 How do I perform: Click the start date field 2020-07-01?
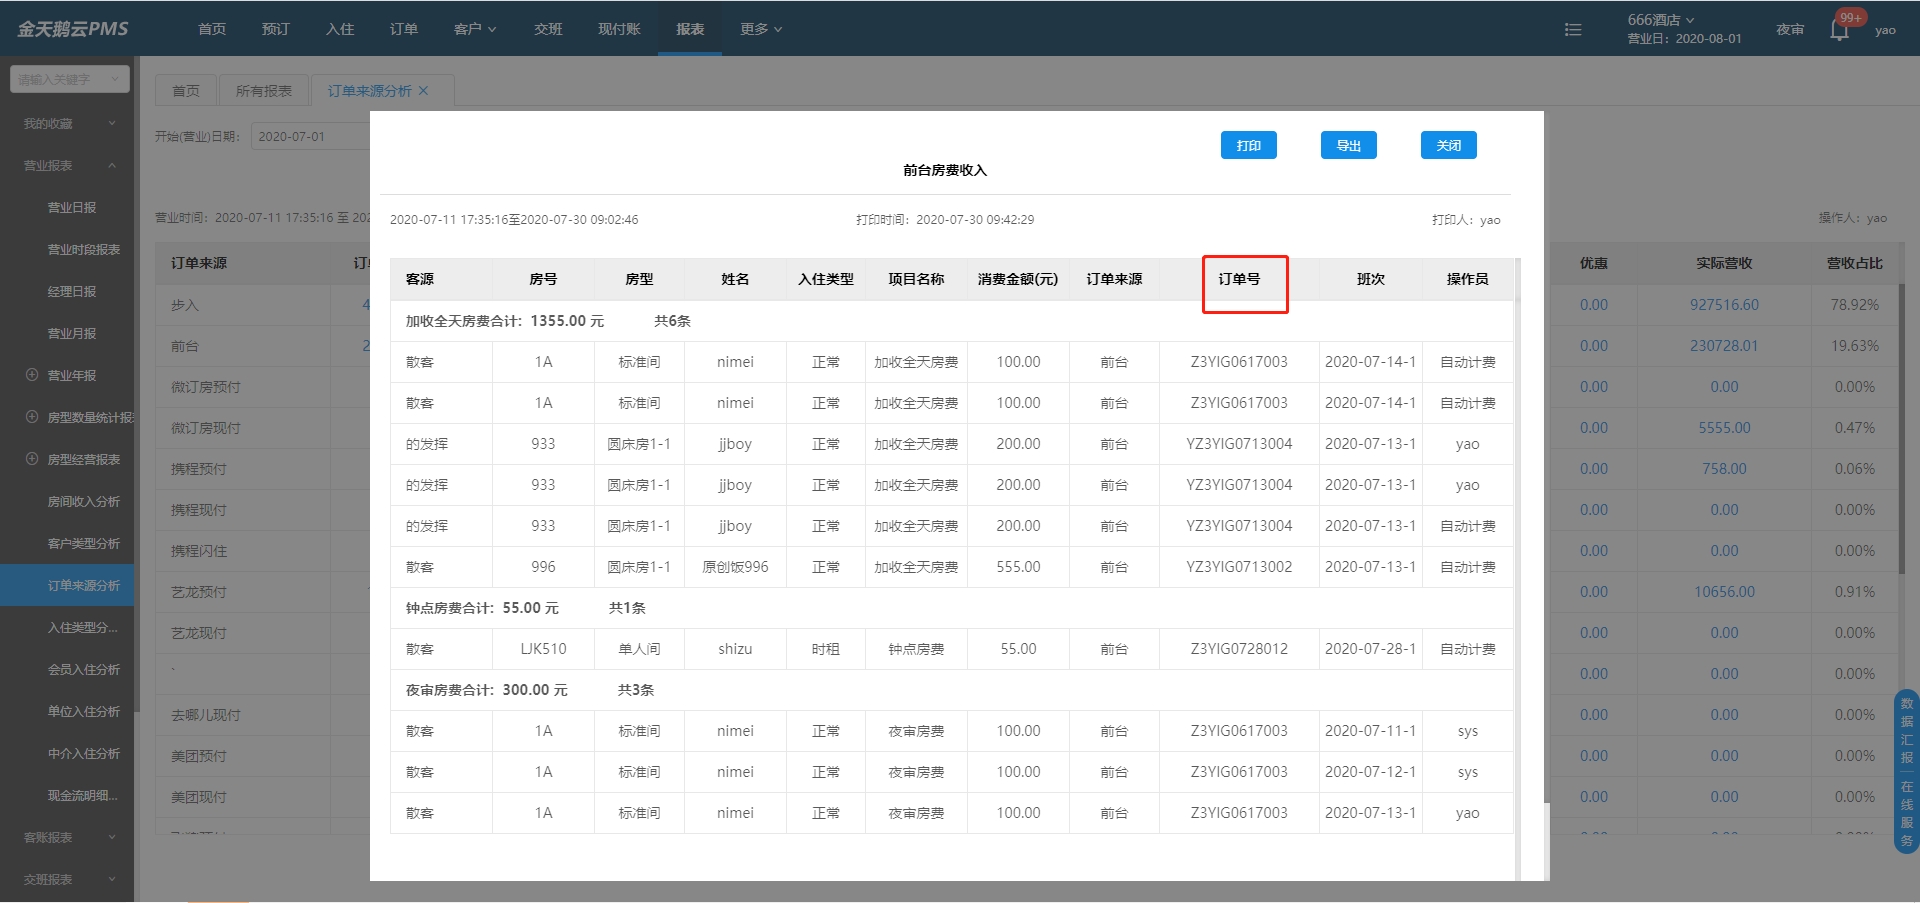[x=310, y=136]
